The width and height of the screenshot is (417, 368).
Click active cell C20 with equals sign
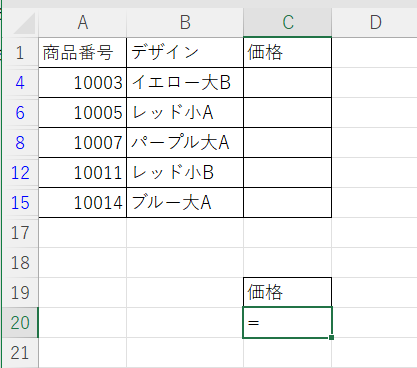tap(288, 323)
